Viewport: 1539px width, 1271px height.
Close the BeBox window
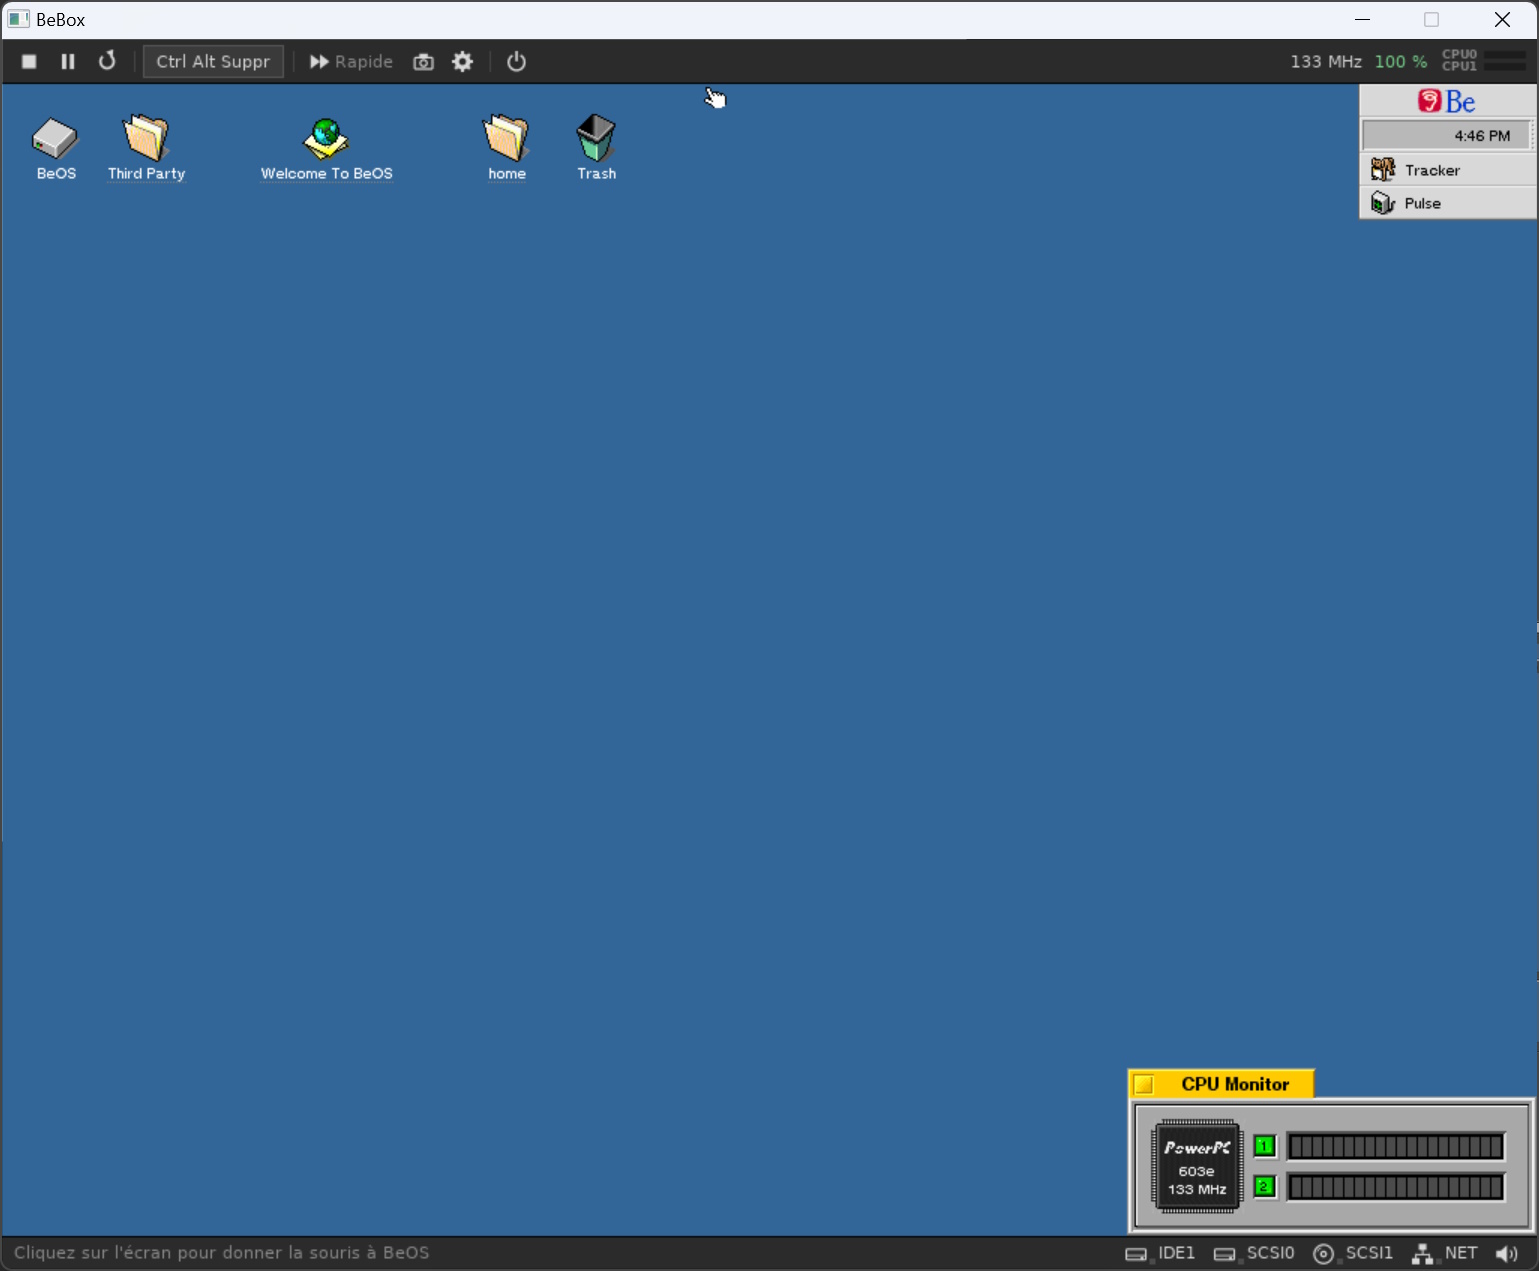point(1502,20)
